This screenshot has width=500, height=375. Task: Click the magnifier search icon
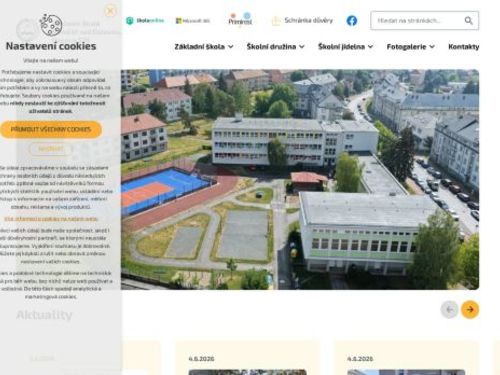[468, 21]
